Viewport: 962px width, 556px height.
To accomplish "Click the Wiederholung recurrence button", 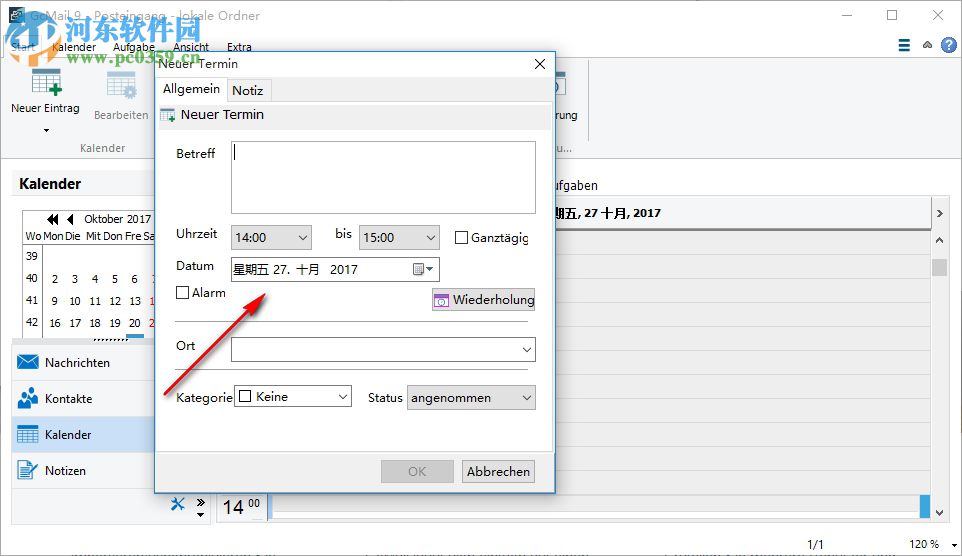I will click(483, 299).
